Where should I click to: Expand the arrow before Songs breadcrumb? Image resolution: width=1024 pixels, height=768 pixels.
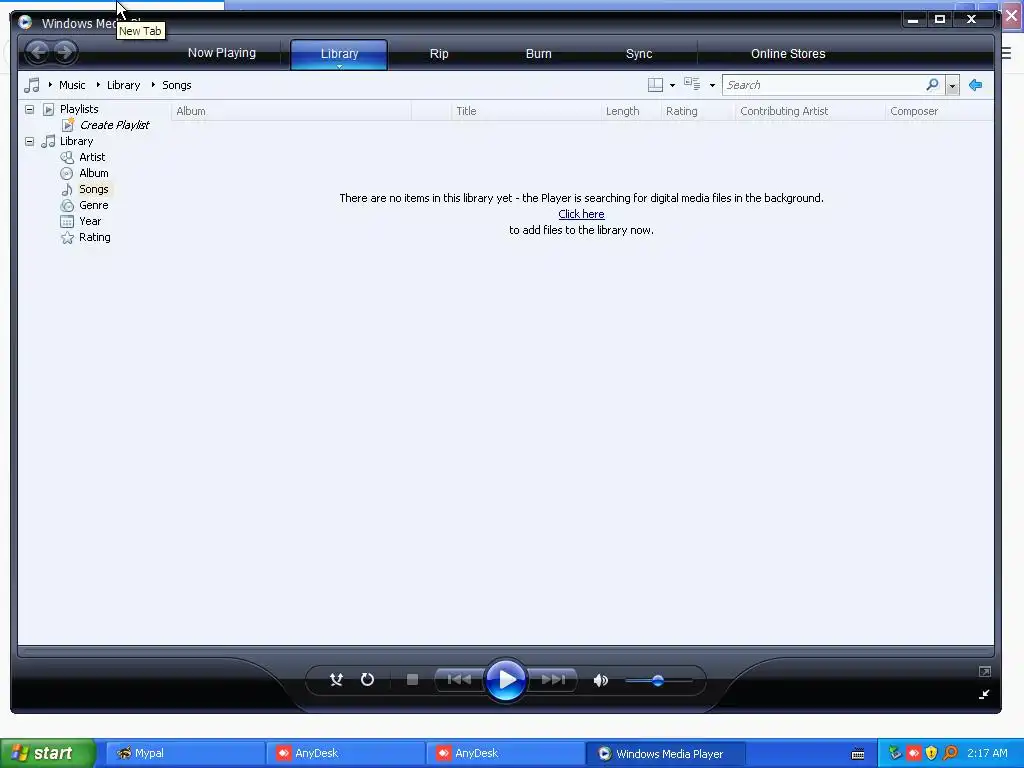(153, 85)
